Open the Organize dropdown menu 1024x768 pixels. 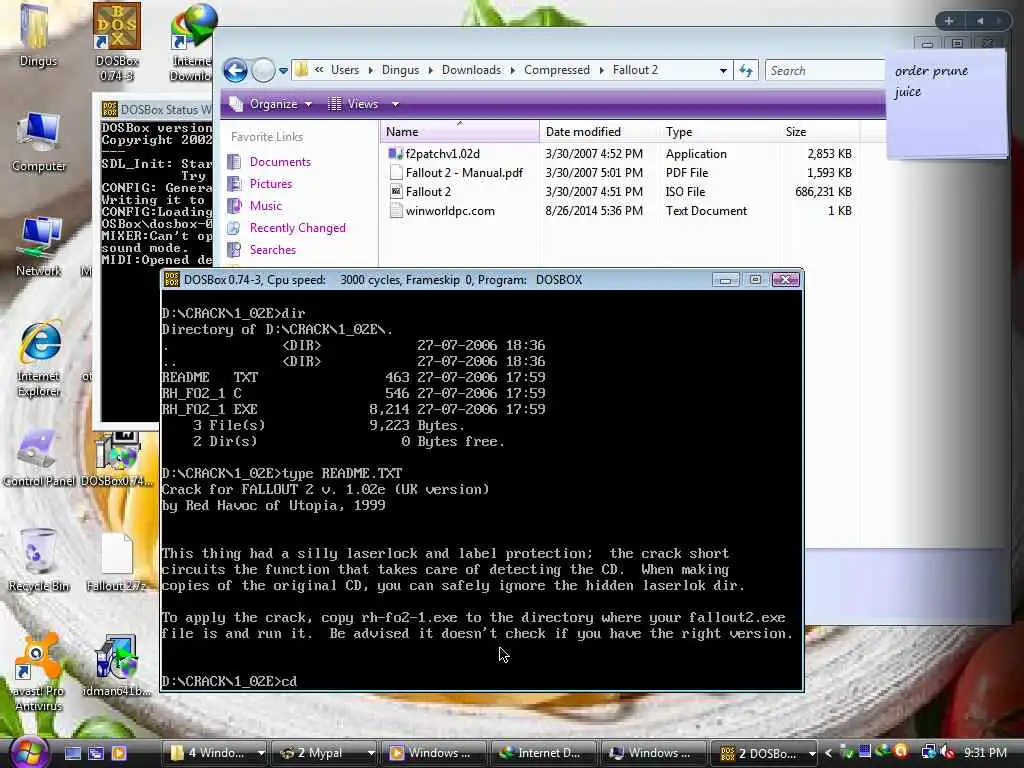tap(270, 104)
